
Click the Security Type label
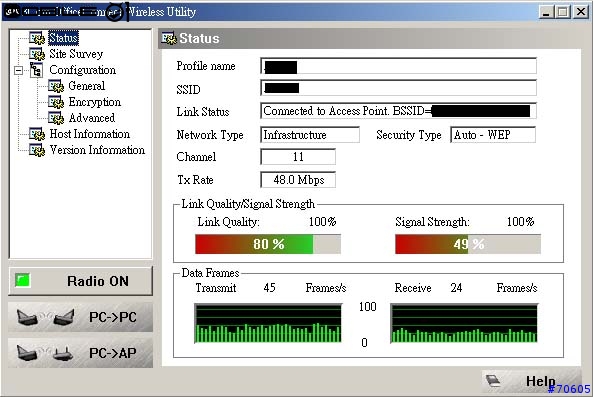(409, 135)
